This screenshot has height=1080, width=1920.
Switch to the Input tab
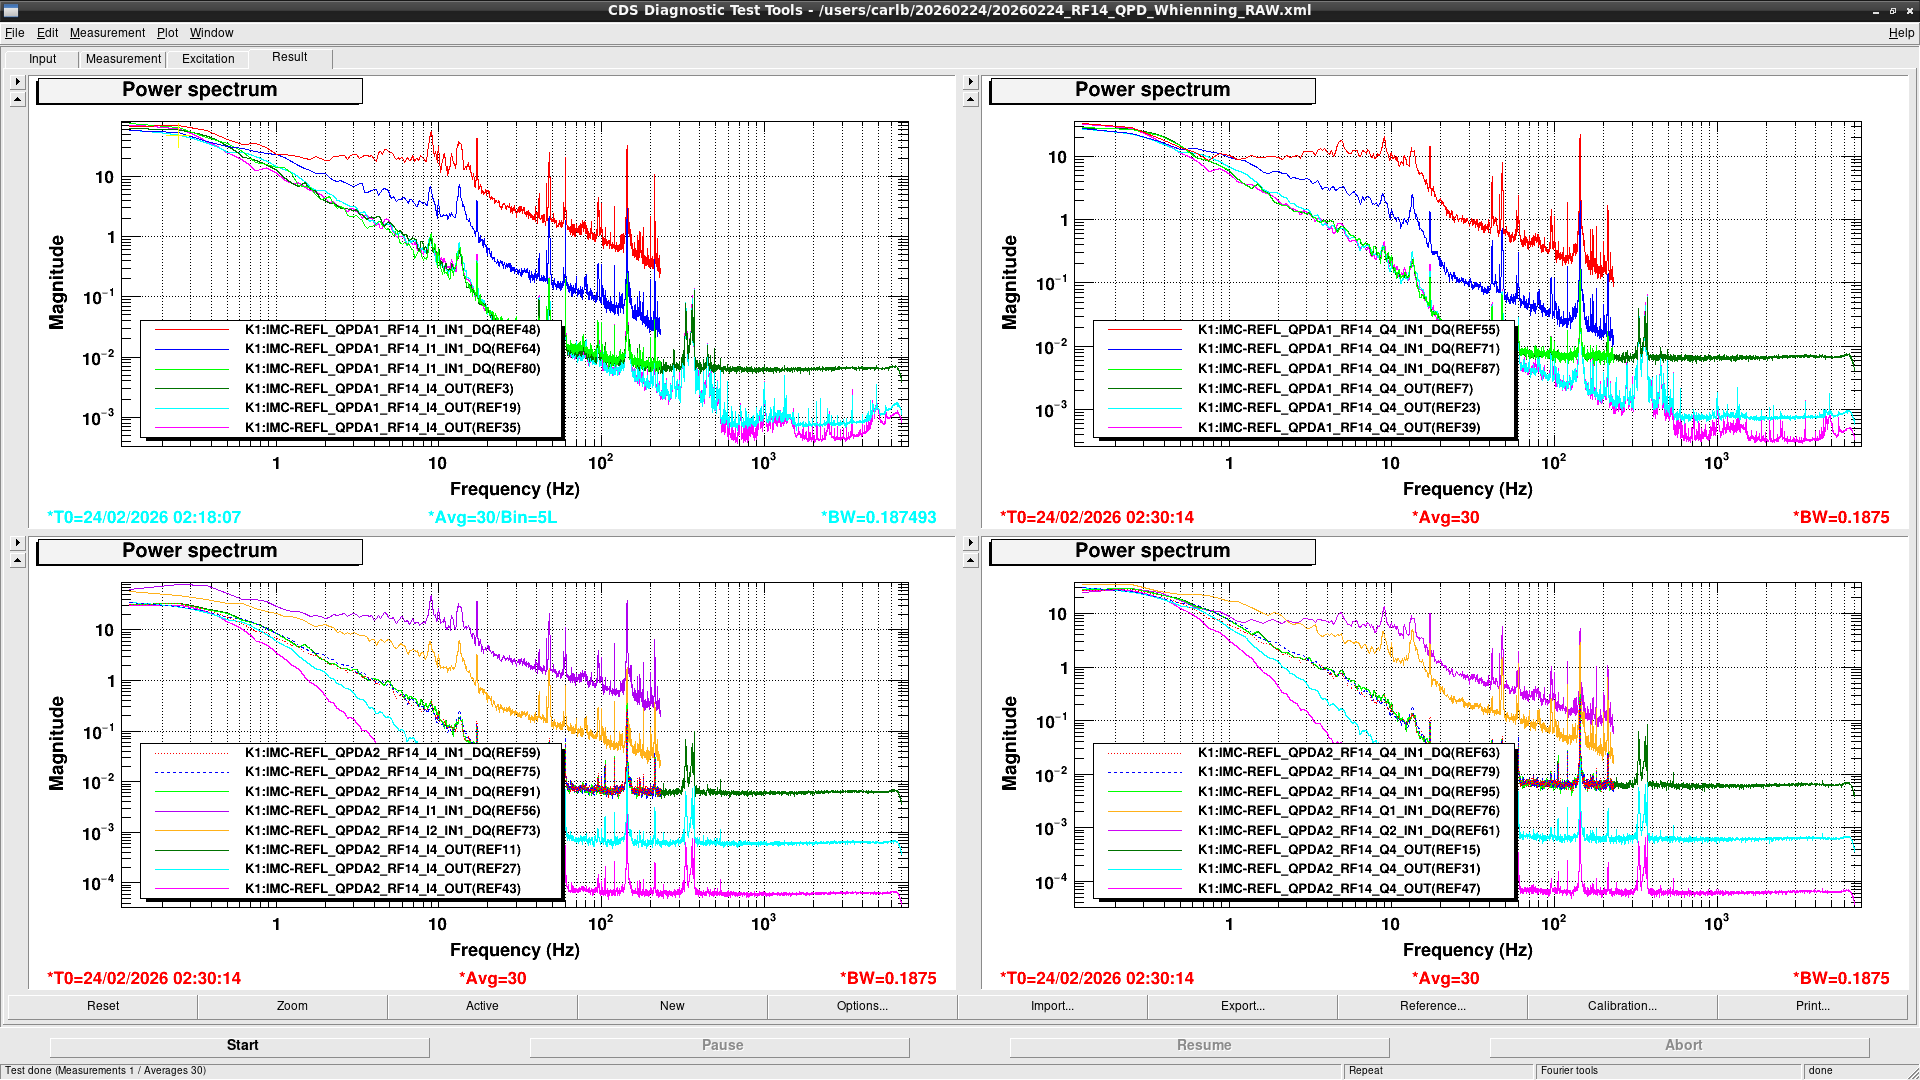pos(43,59)
